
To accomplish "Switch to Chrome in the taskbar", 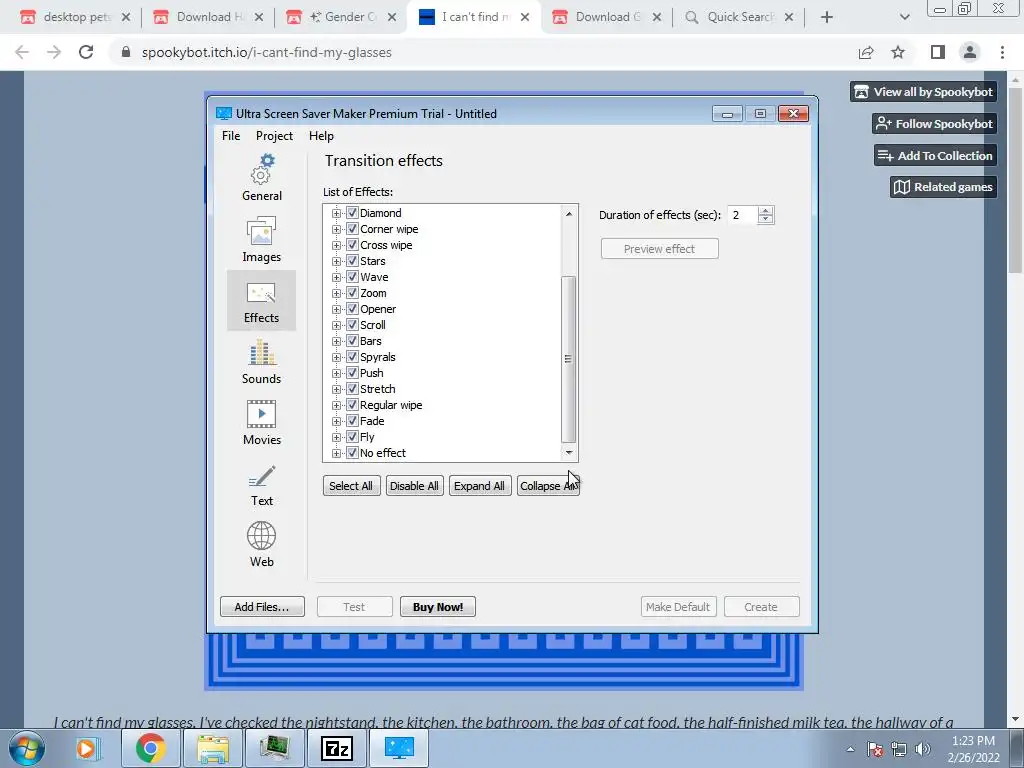I will (x=150, y=748).
